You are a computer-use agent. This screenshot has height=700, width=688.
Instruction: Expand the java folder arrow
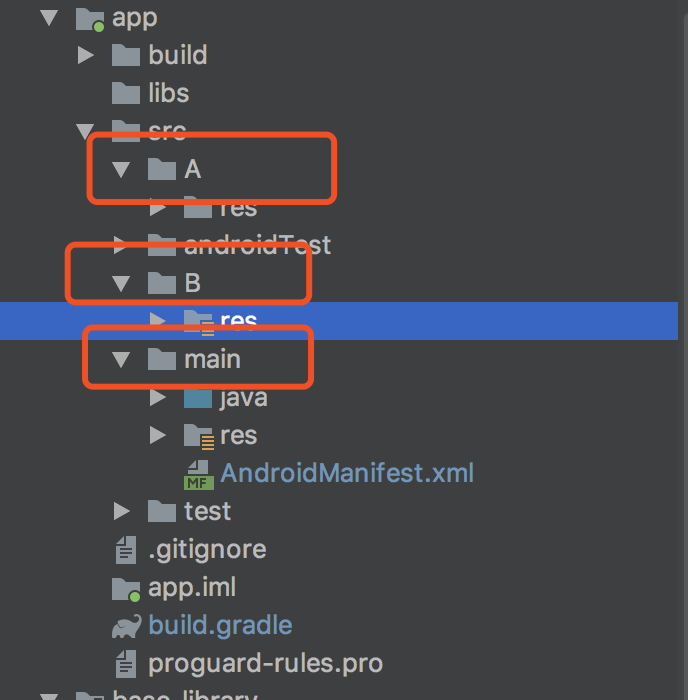[x=157, y=397]
